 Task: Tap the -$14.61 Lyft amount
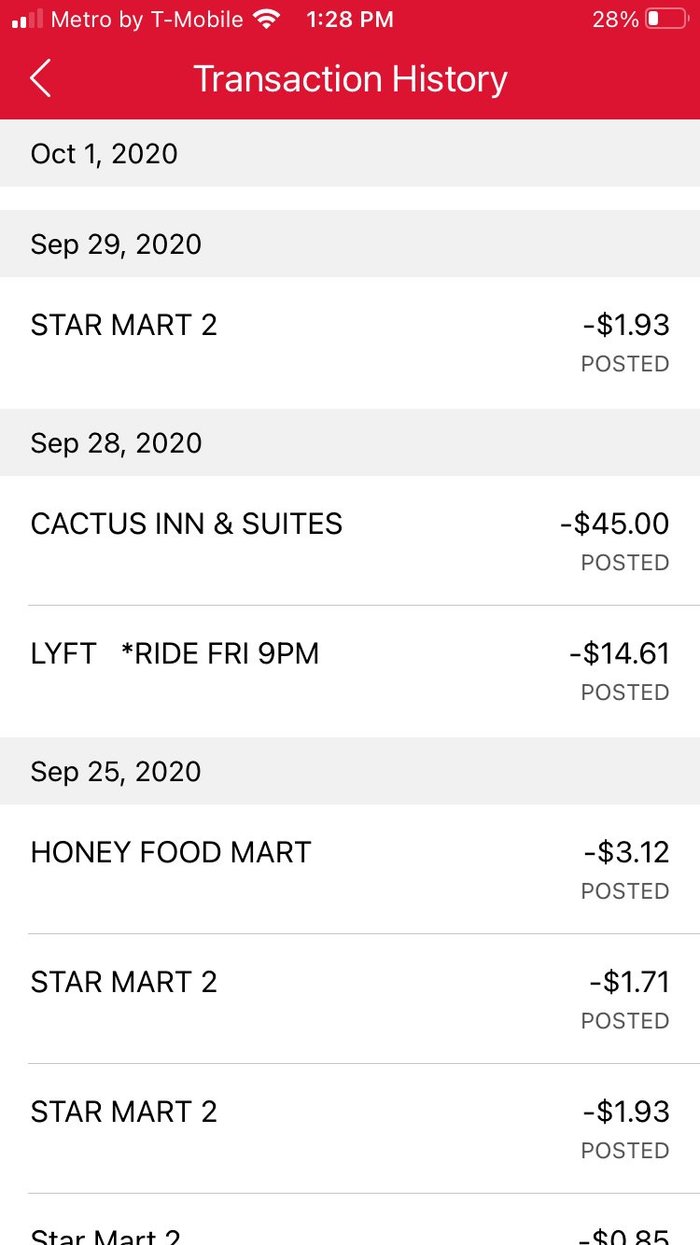coord(619,654)
